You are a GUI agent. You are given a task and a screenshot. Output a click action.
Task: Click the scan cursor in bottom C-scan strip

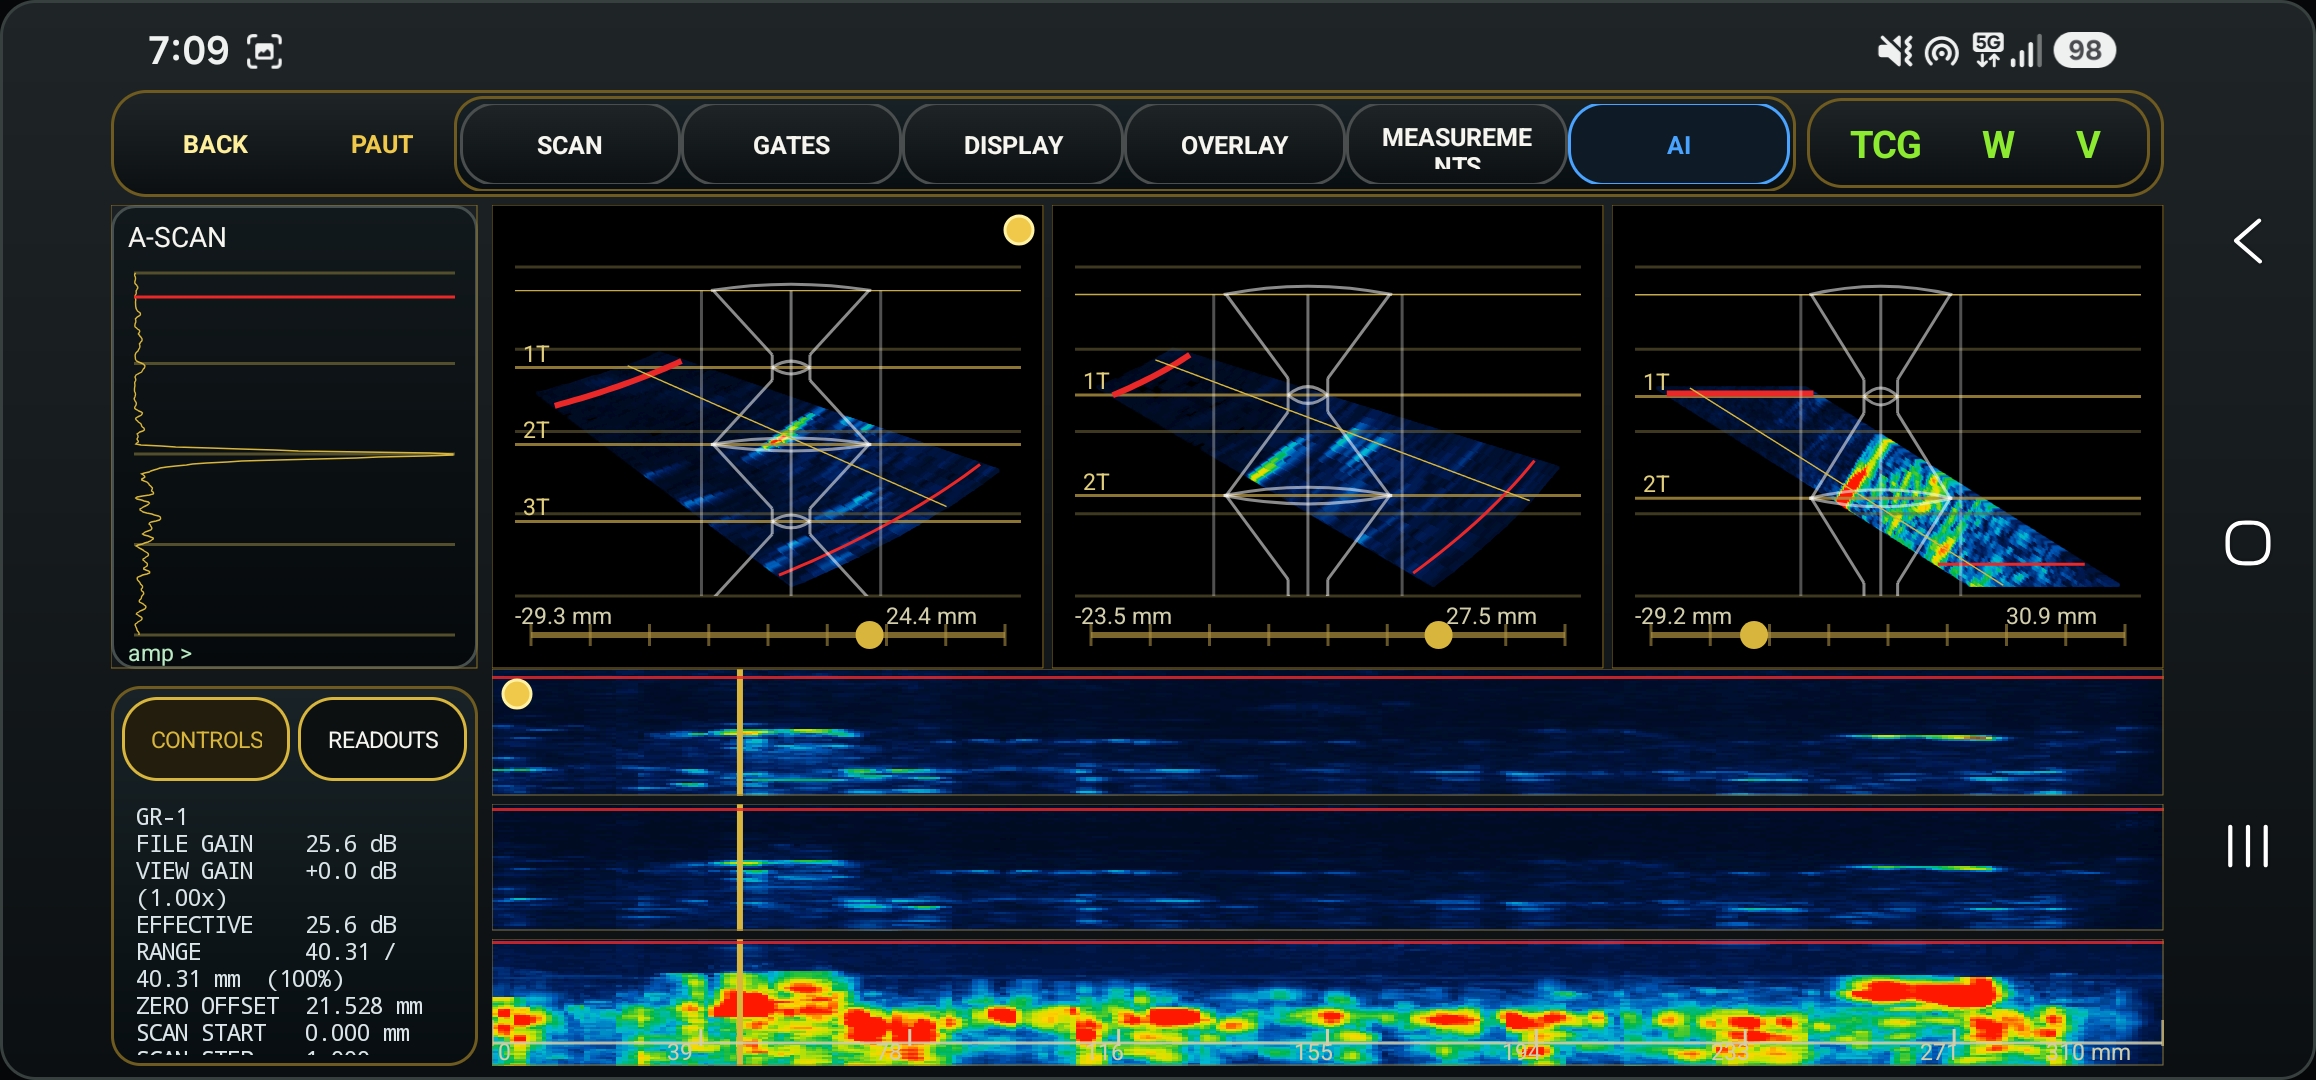point(740,1002)
